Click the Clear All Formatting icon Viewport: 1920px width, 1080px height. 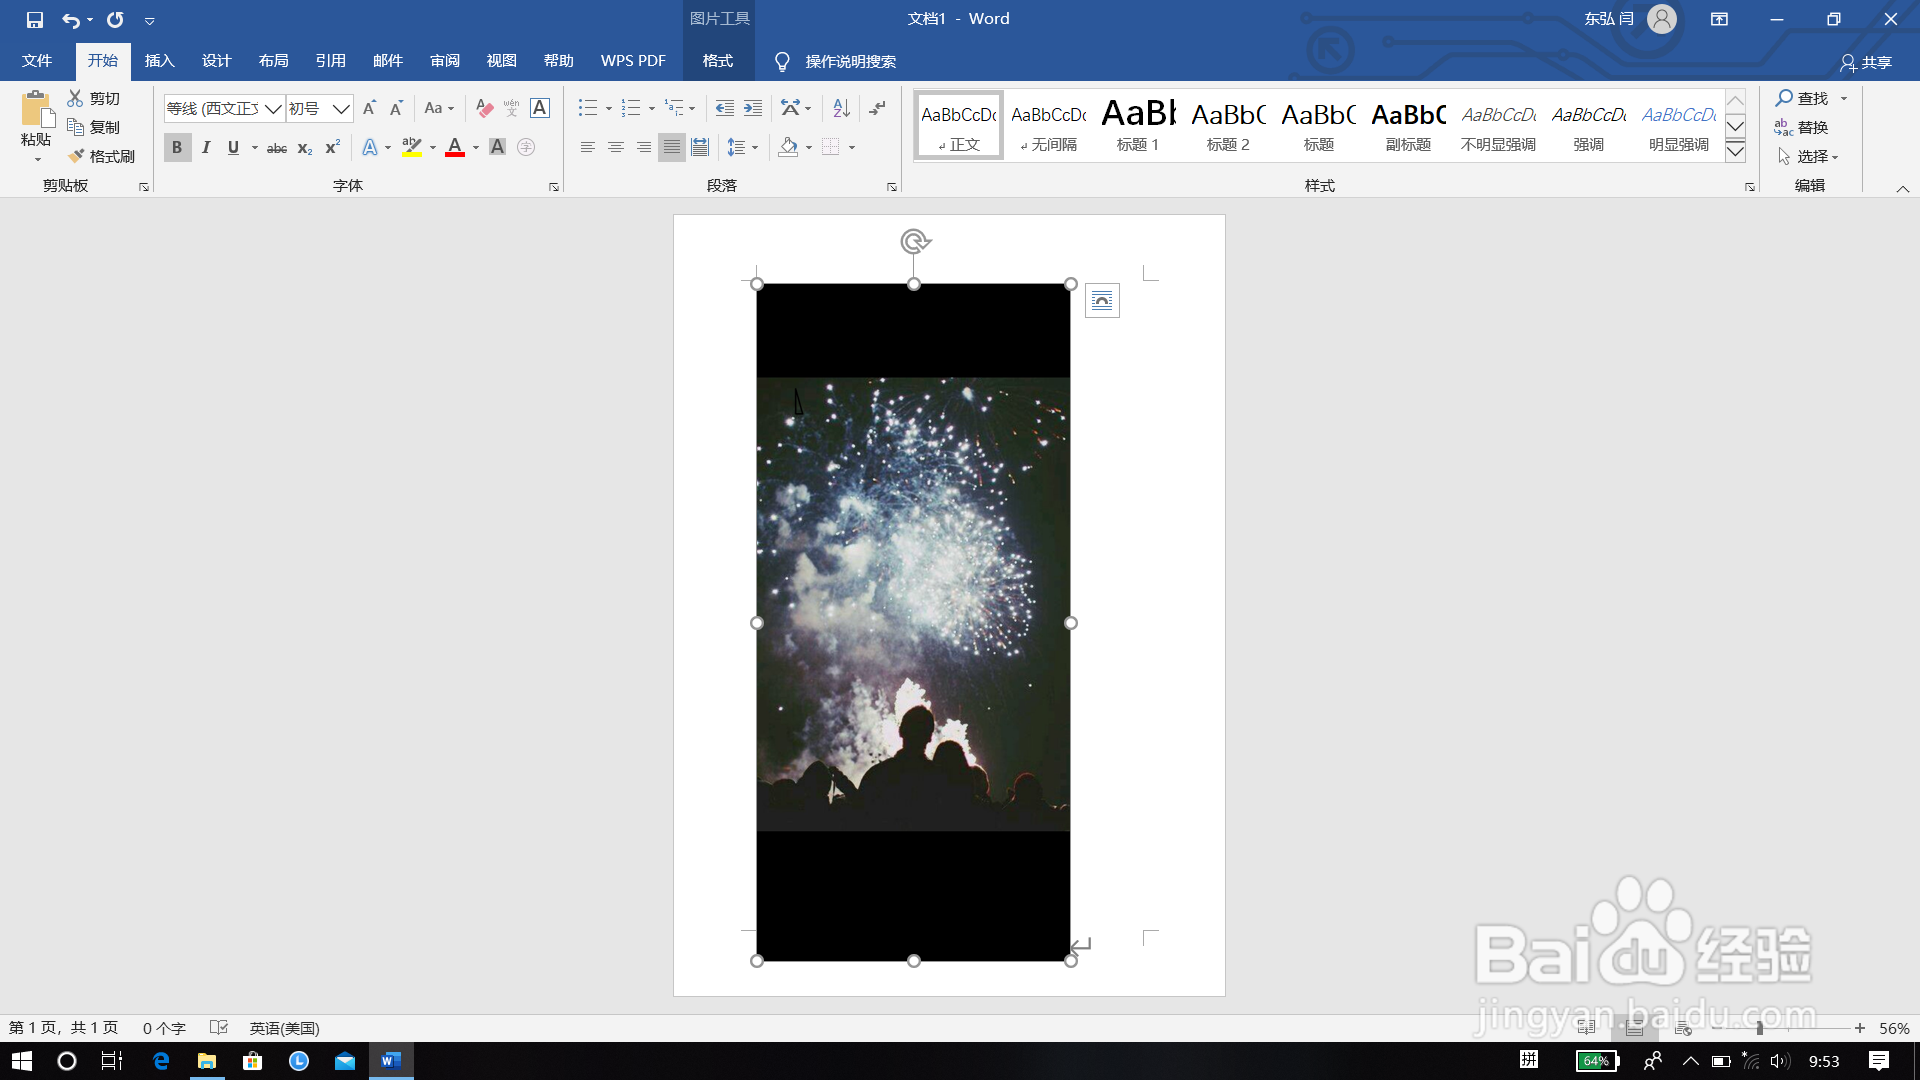(x=485, y=108)
